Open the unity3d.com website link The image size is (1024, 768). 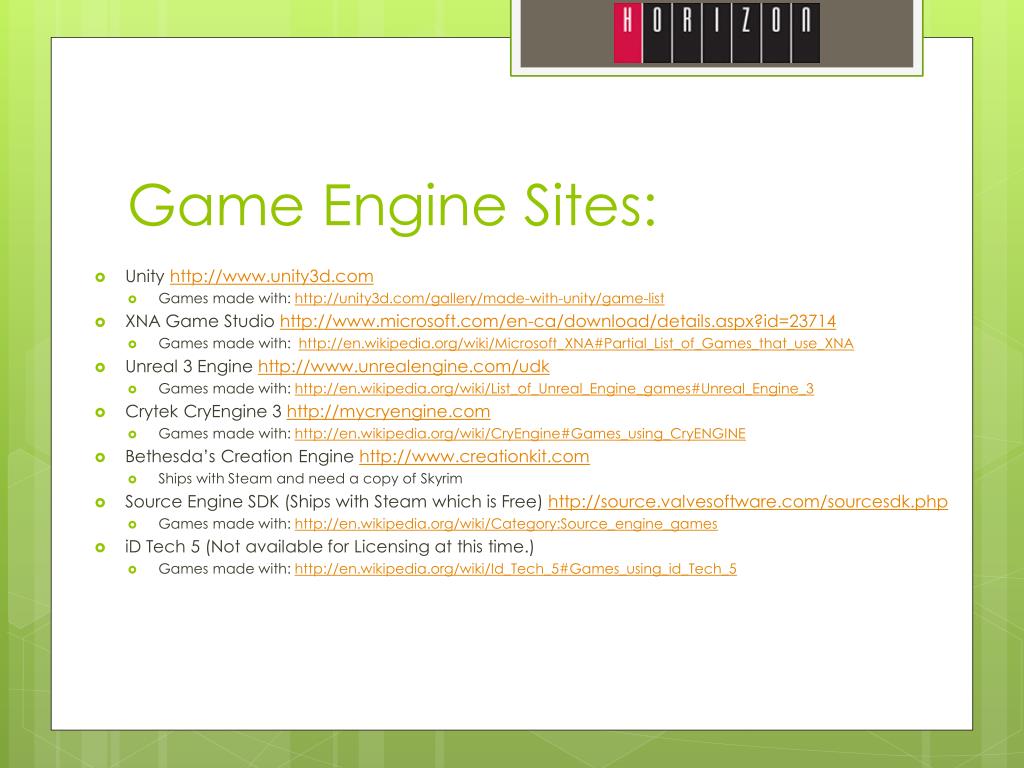click(x=272, y=276)
